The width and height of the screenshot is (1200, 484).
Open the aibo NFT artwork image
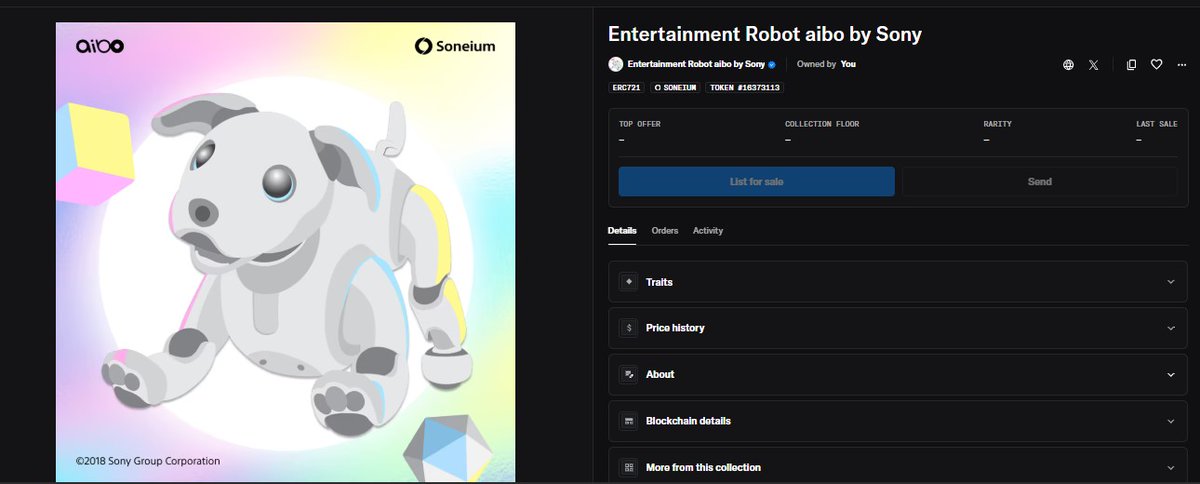pyautogui.click(x=285, y=250)
